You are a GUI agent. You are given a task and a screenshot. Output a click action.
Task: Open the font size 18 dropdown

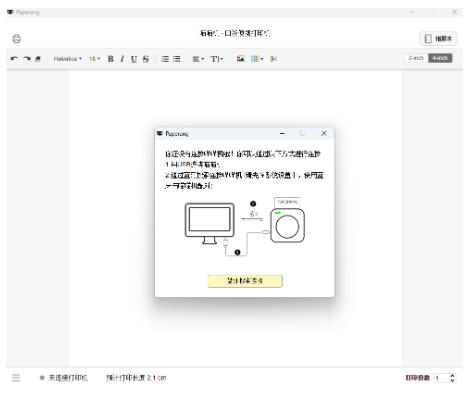(94, 59)
